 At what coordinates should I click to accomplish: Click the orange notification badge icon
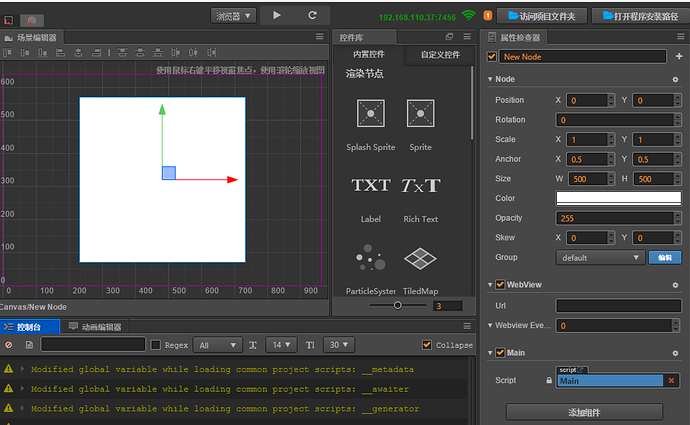pos(488,15)
